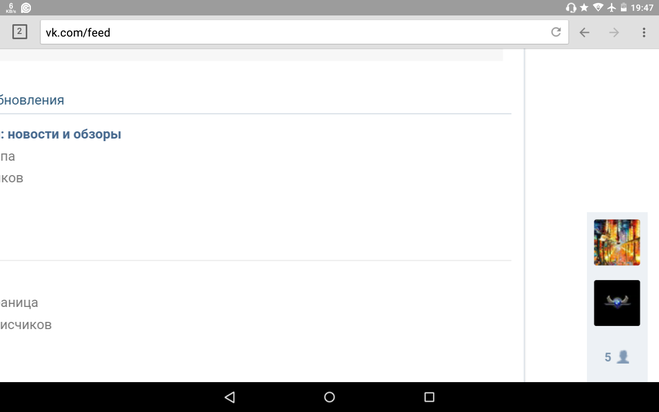The image size is (659, 412).
Task: Tap the star icon in status bar
Action: (584, 8)
